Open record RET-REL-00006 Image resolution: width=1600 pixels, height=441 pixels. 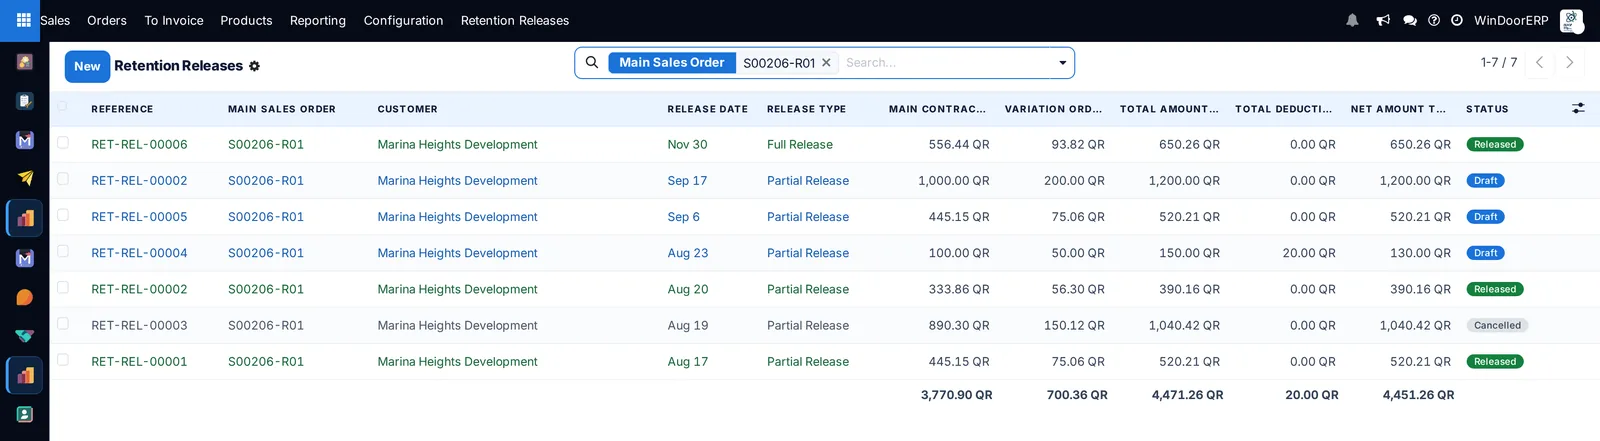tap(139, 144)
